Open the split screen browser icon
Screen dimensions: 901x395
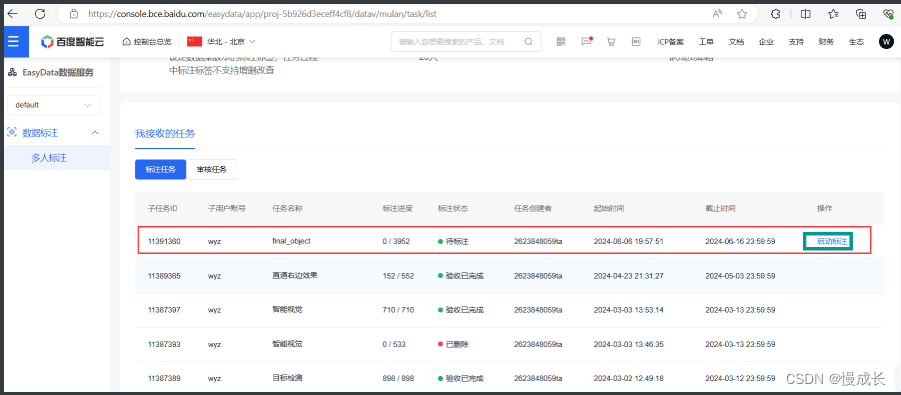806,14
